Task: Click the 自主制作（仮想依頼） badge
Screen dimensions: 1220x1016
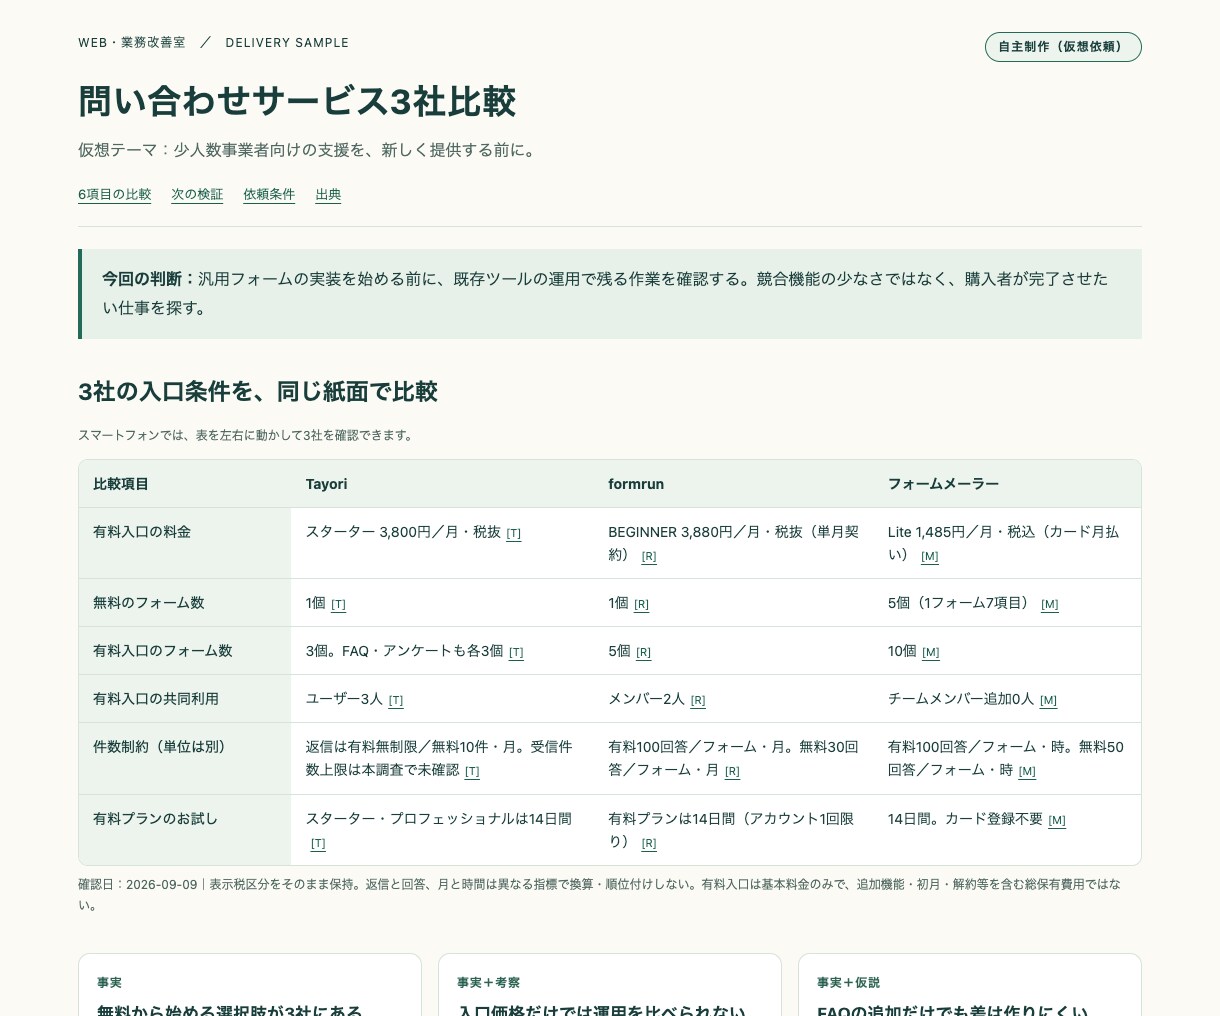Action: [x=1063, y=47]
